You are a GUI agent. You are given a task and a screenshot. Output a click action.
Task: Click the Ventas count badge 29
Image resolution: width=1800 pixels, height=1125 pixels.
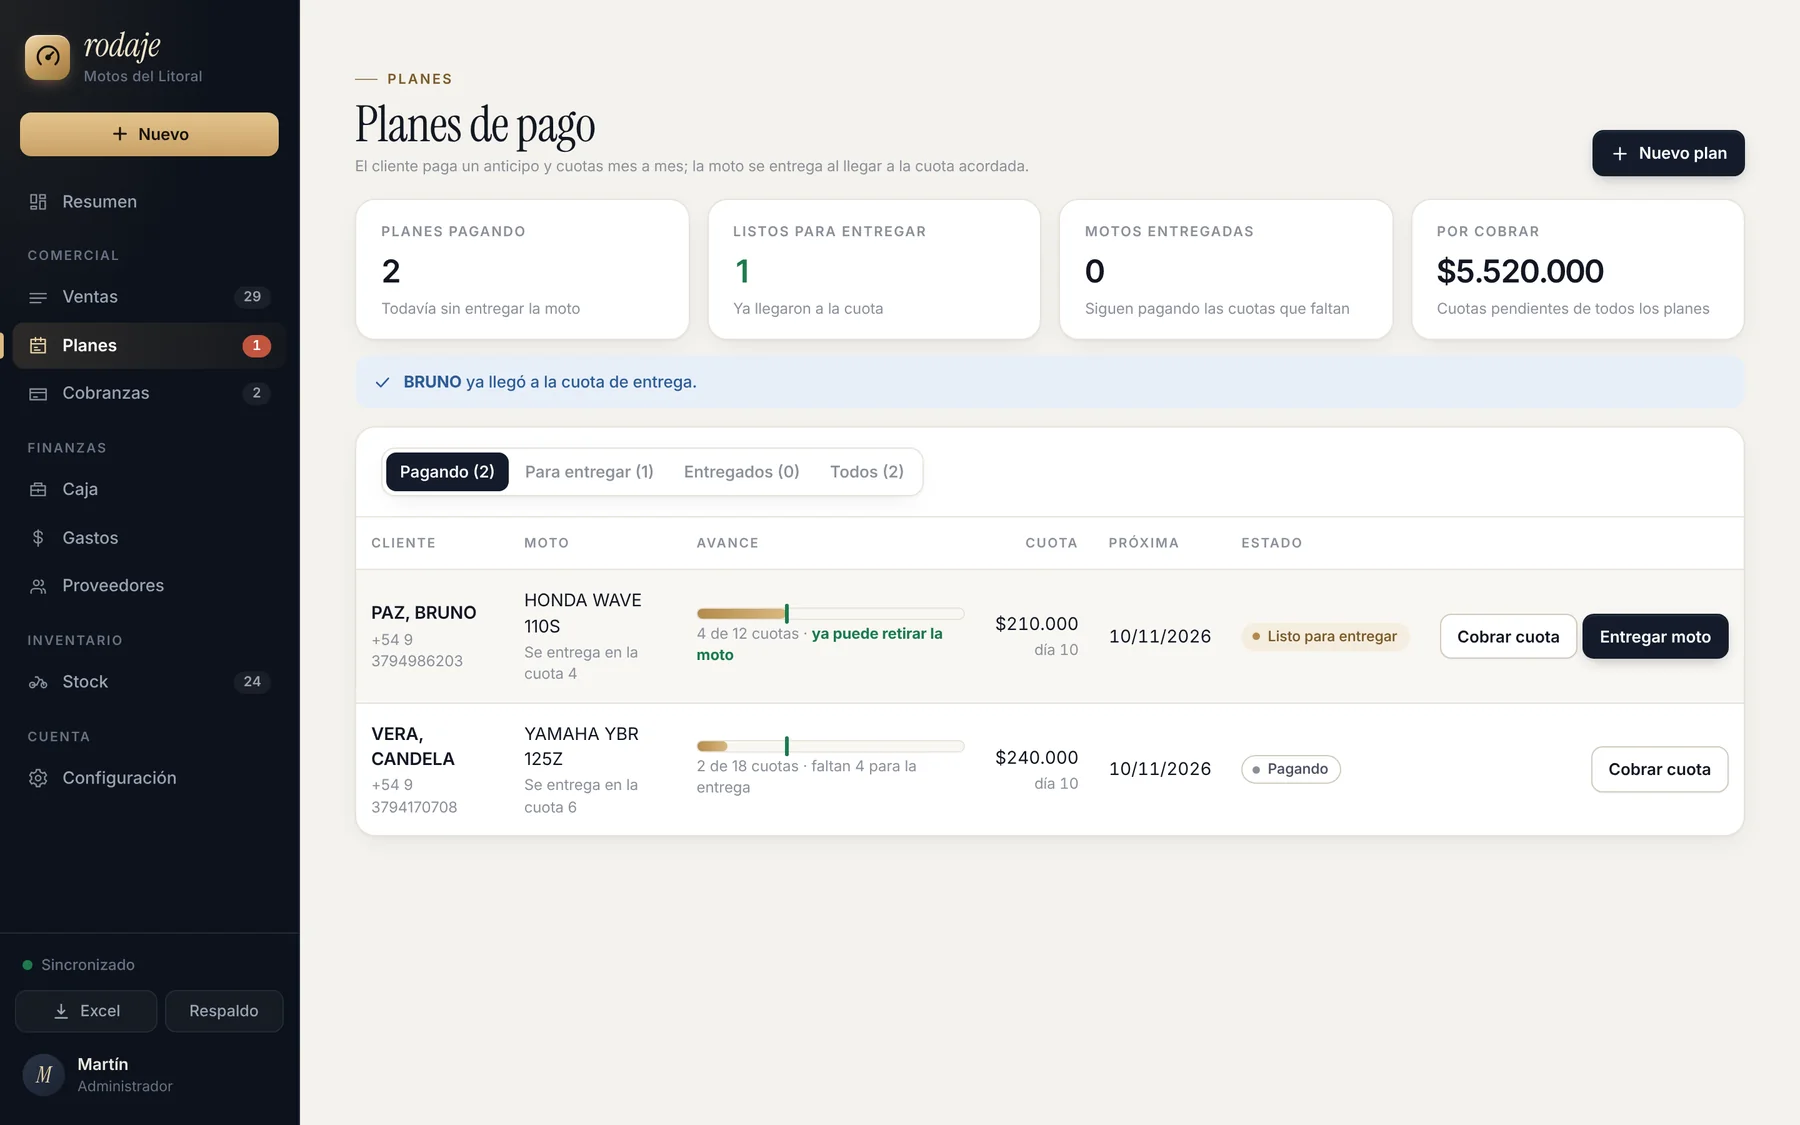click(252, 297)
